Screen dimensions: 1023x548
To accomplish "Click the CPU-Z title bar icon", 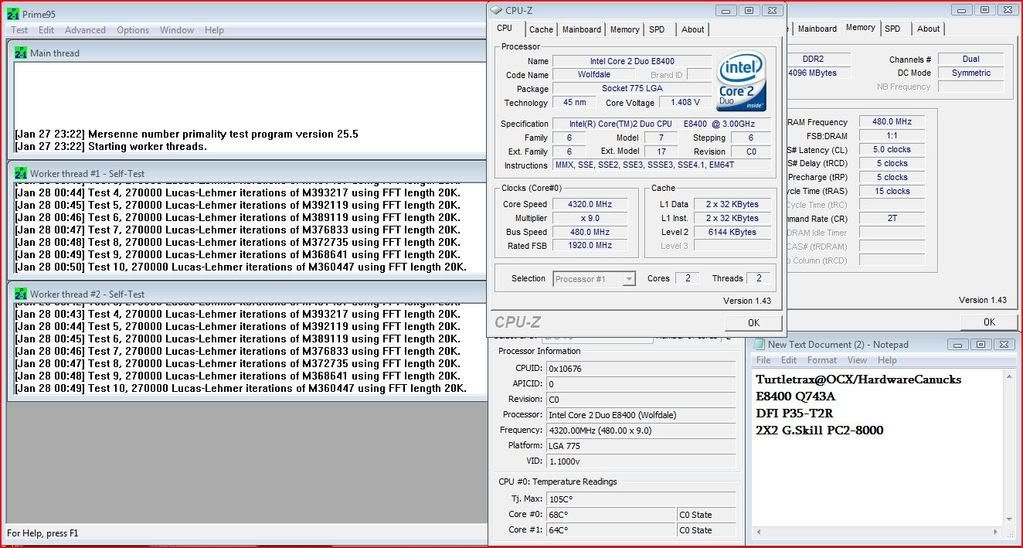I will click(x=496, y=10).
